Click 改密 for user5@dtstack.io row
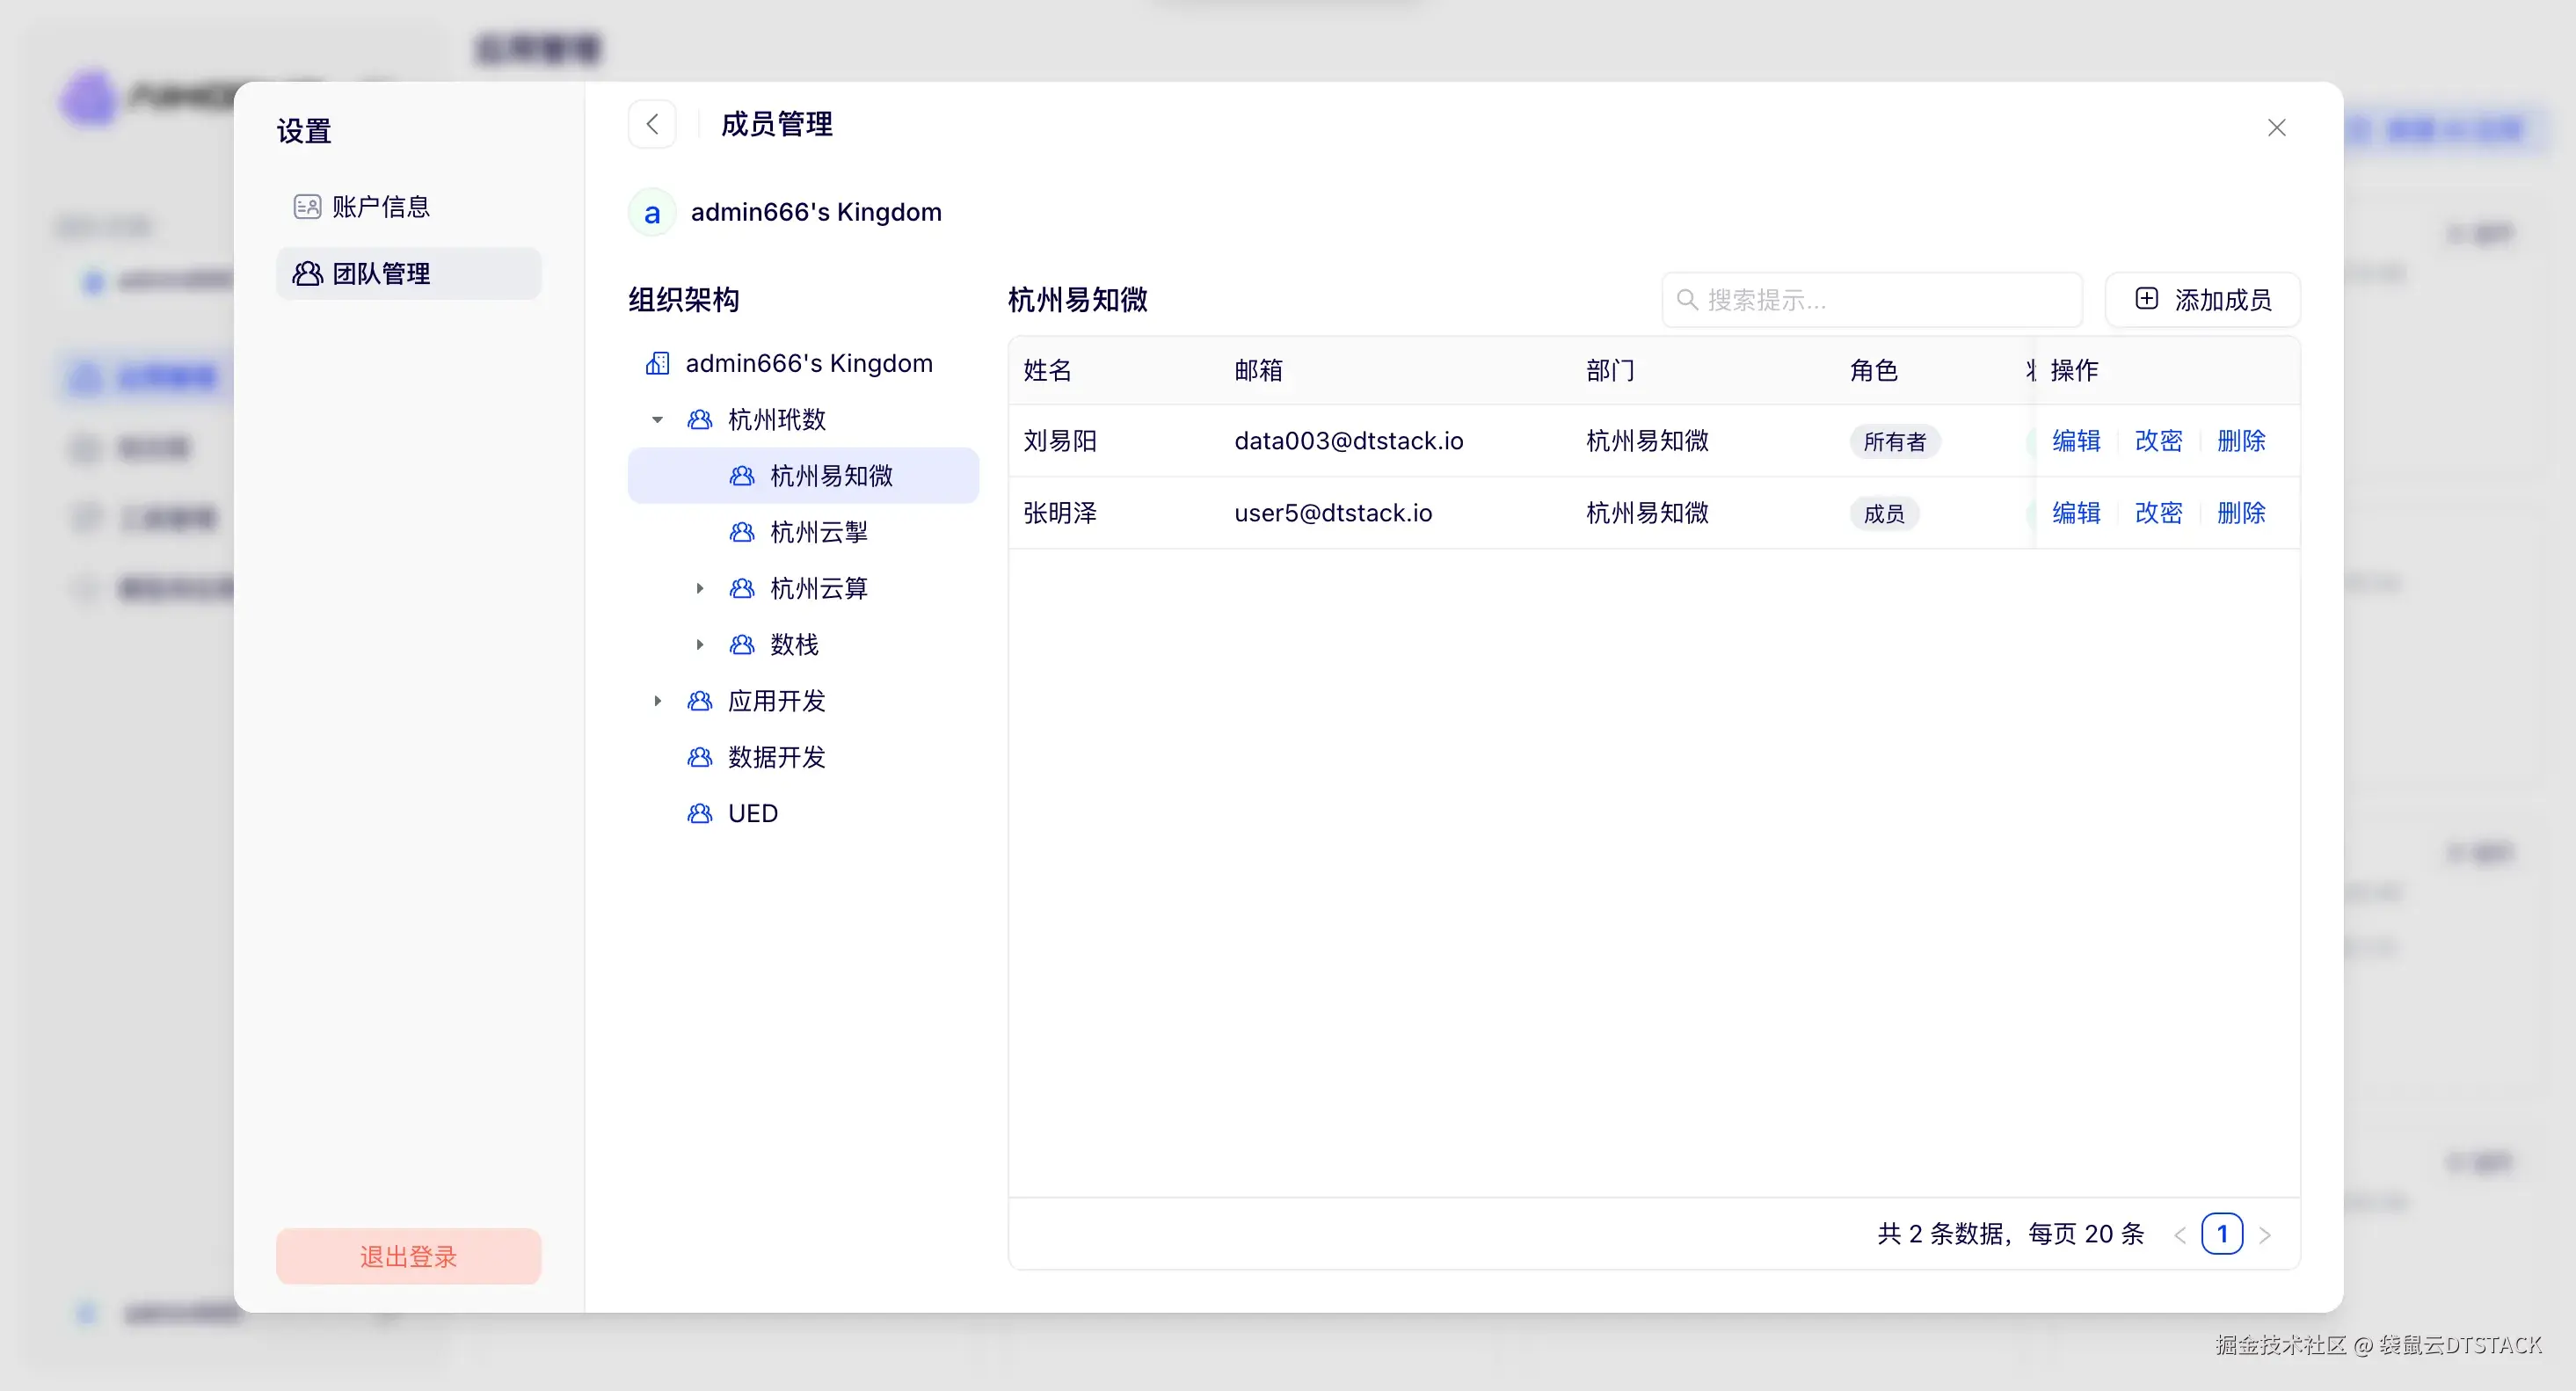2576x1391 pixels. [x=2158, y=513]
